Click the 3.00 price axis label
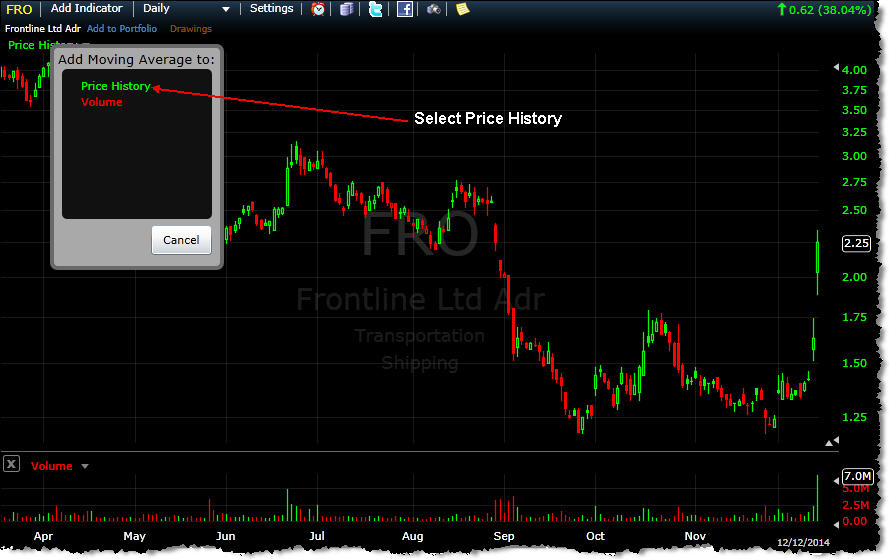The image size is (889, 559). pos(854,156)
